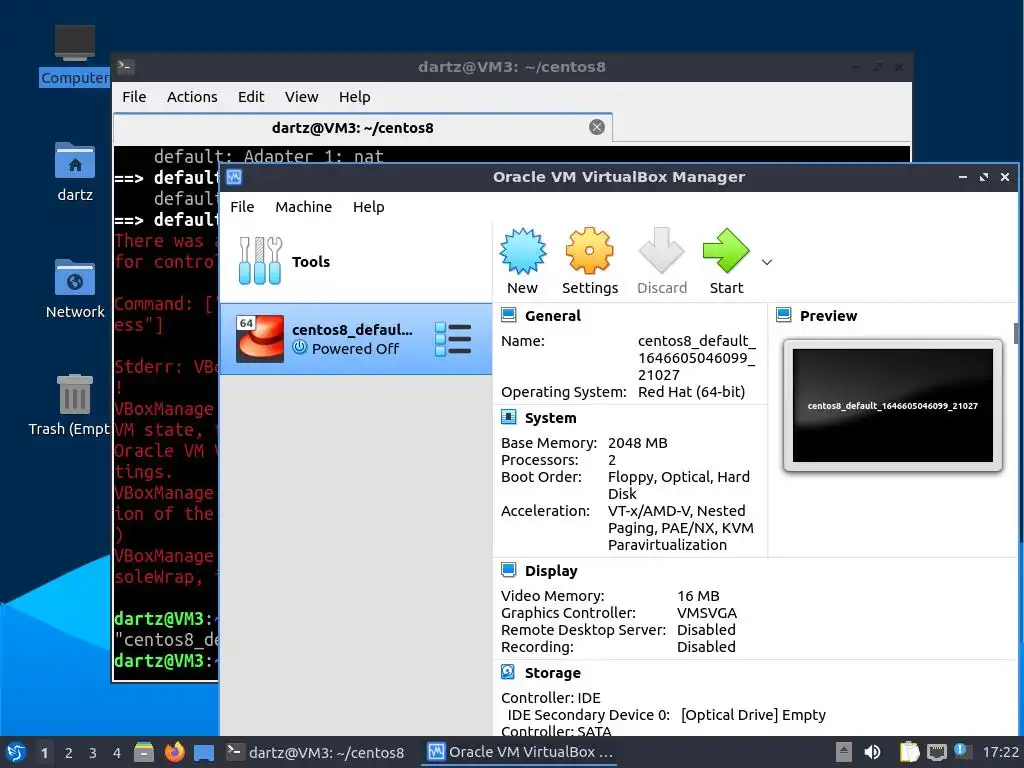Switch to workspace 2

click(x=69, y=753)
